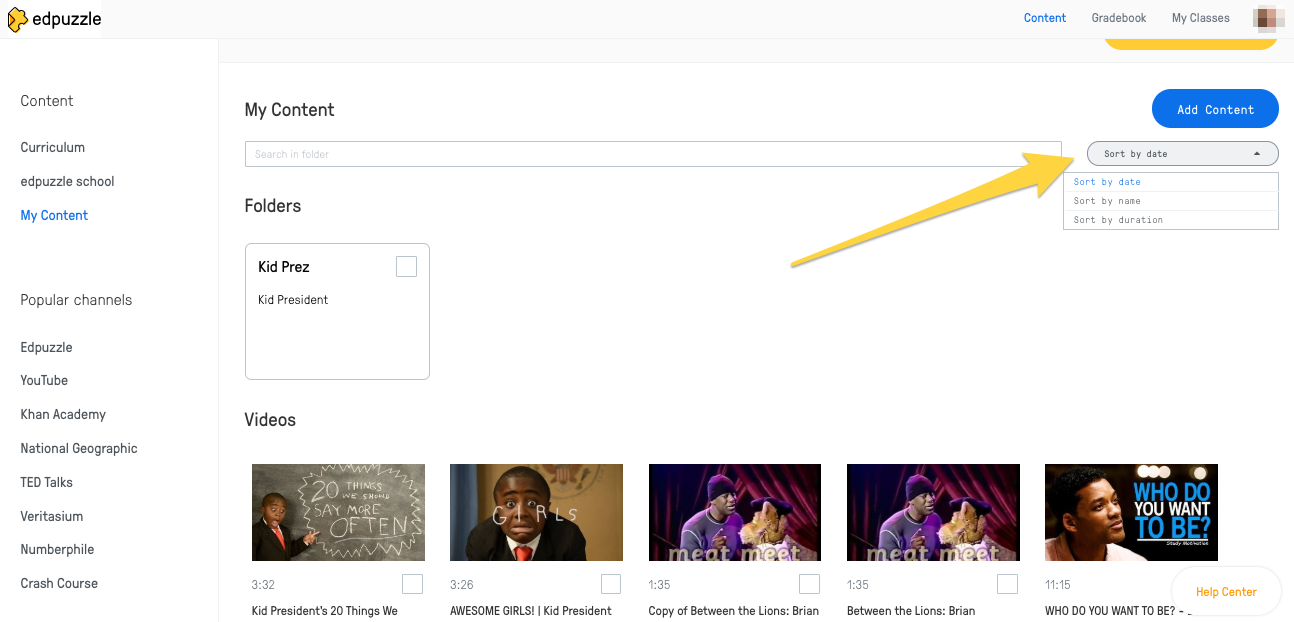
Task: Open the Curriculum section in sidebar
Action: click(x=53, y=147)
